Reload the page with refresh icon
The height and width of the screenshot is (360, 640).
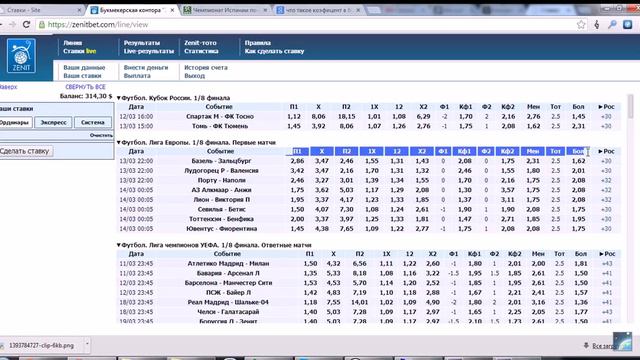click(27, 24)
